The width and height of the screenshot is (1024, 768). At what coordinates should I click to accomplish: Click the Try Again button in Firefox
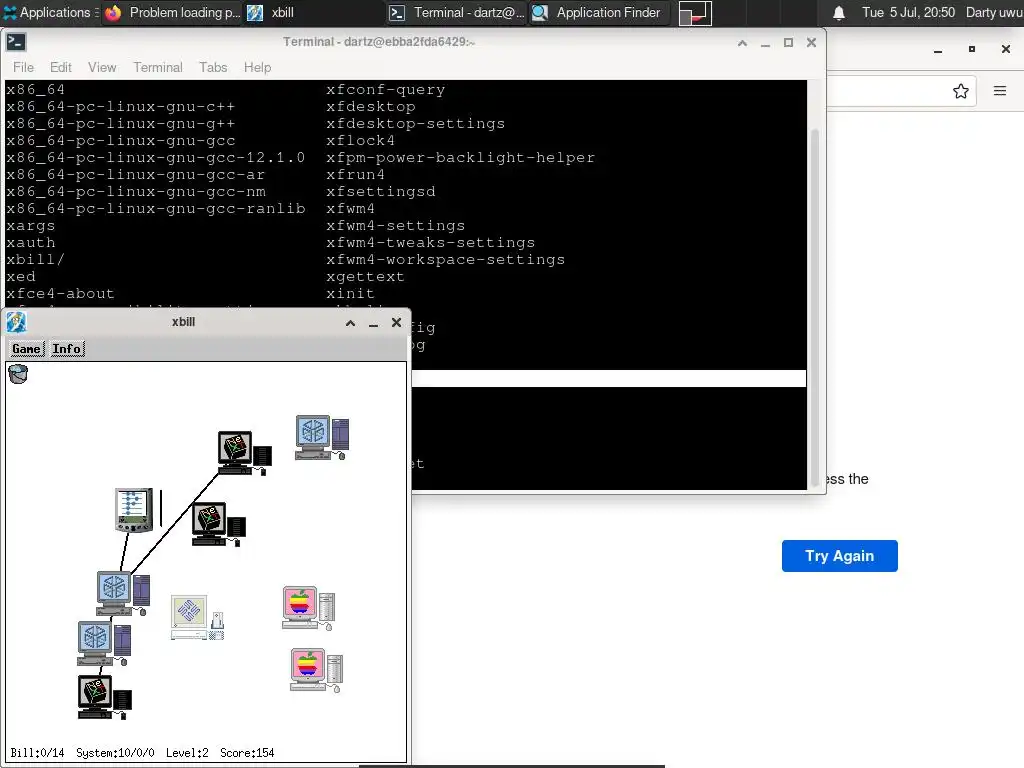pos(839,556)
